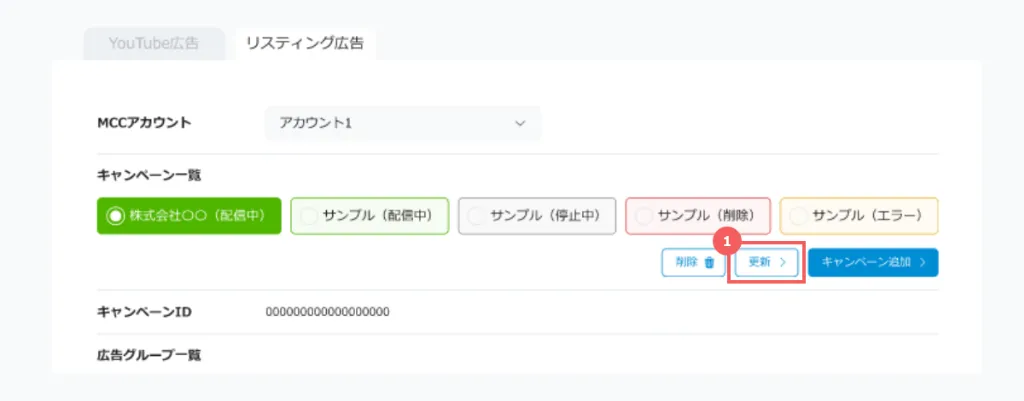Select the リスティング広告 tab
Screen dimensions: 1024x401
[305, 44]
